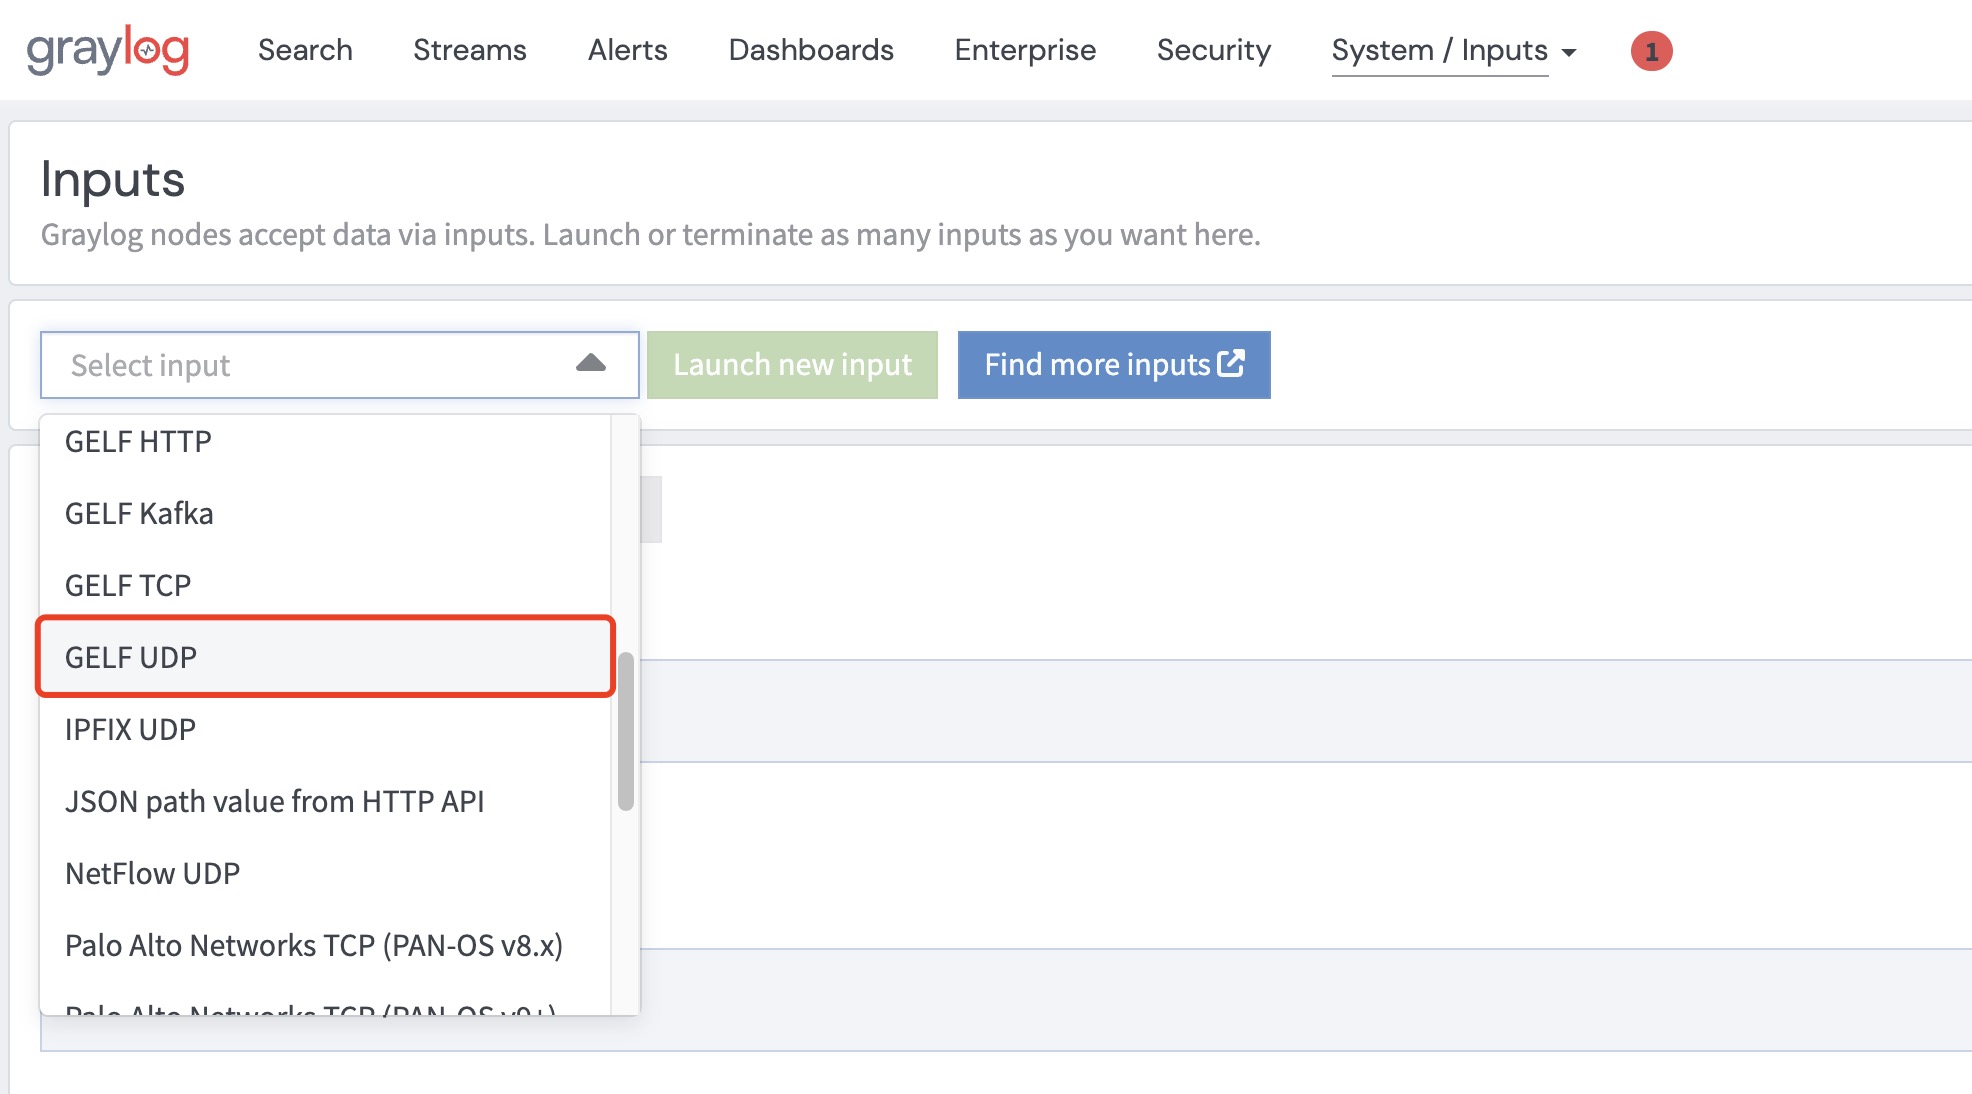Navigate to Dashboards
Viewport: 1972px width, 1094px height.
(811, 50)
